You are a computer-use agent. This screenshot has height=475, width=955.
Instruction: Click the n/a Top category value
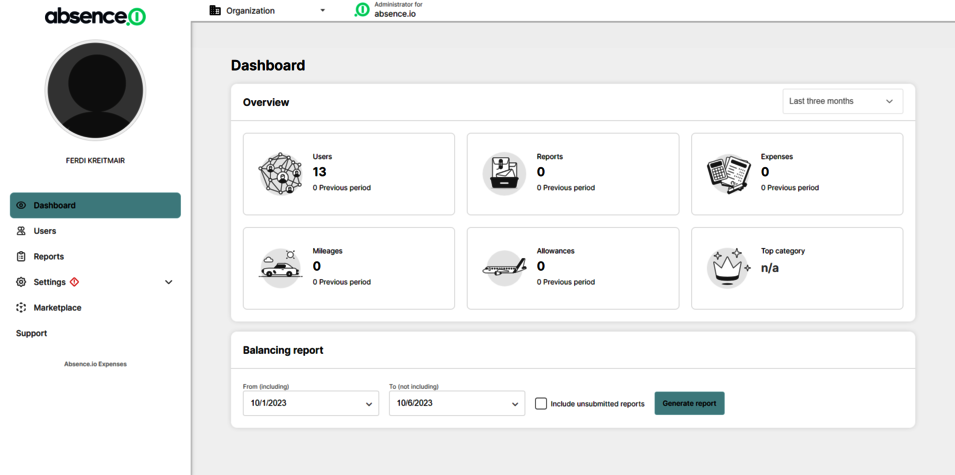tap(770, 267)
